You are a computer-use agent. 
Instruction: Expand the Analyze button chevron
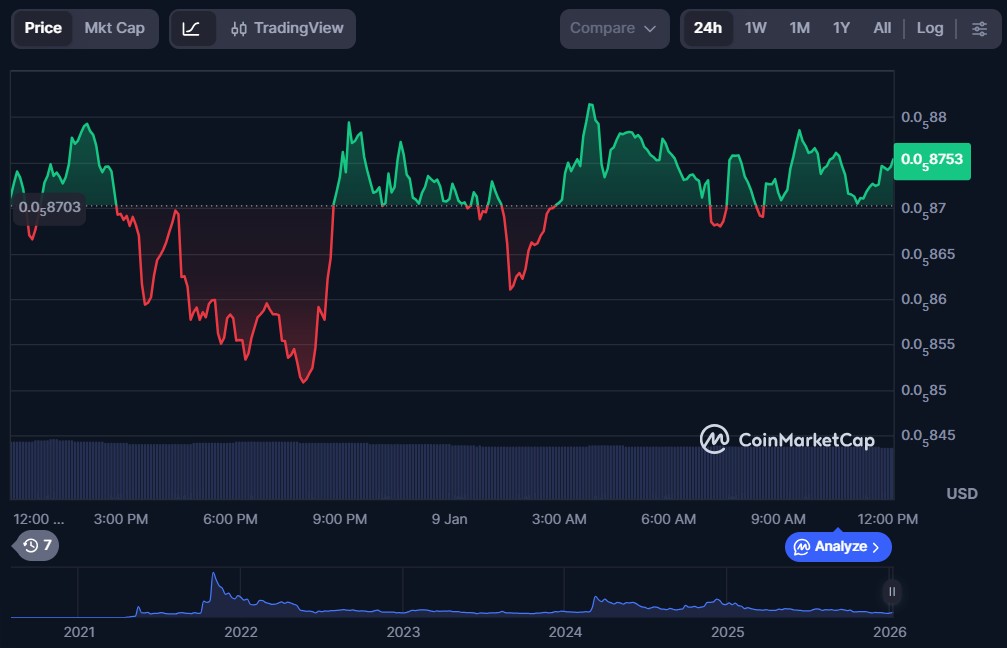click(876, 547)
